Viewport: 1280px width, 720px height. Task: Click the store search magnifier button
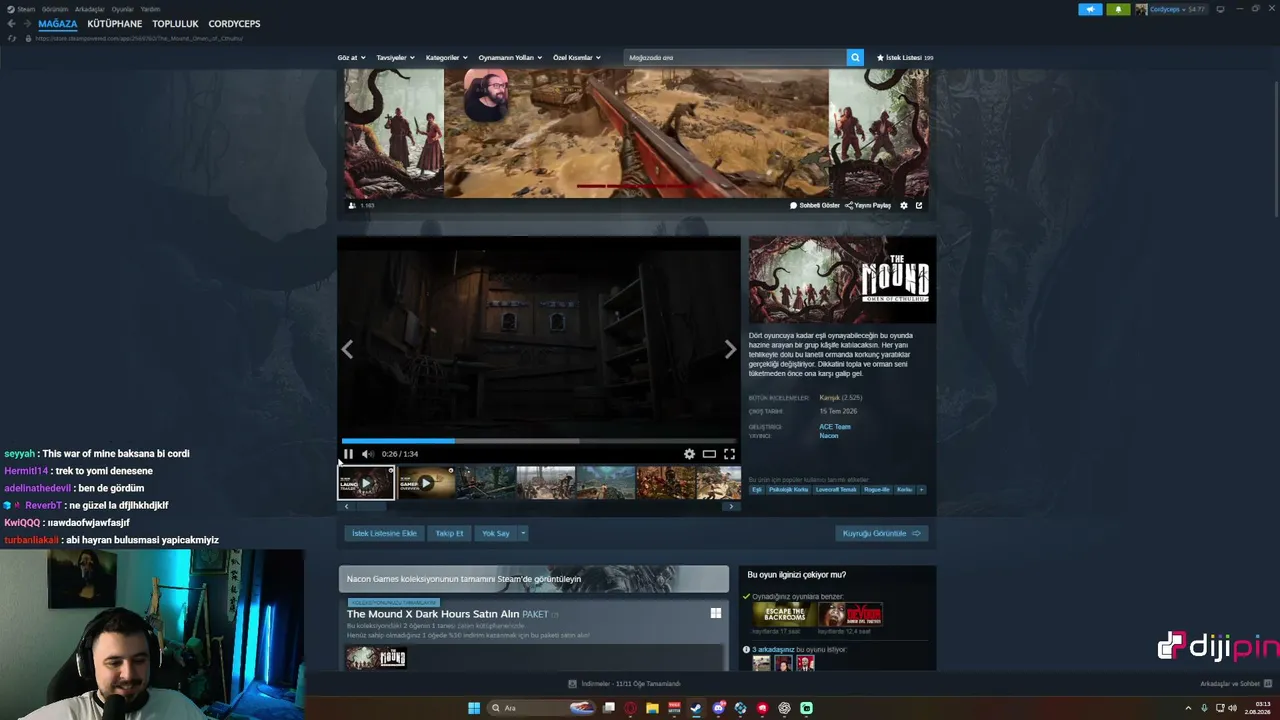[x=855, y=58]
